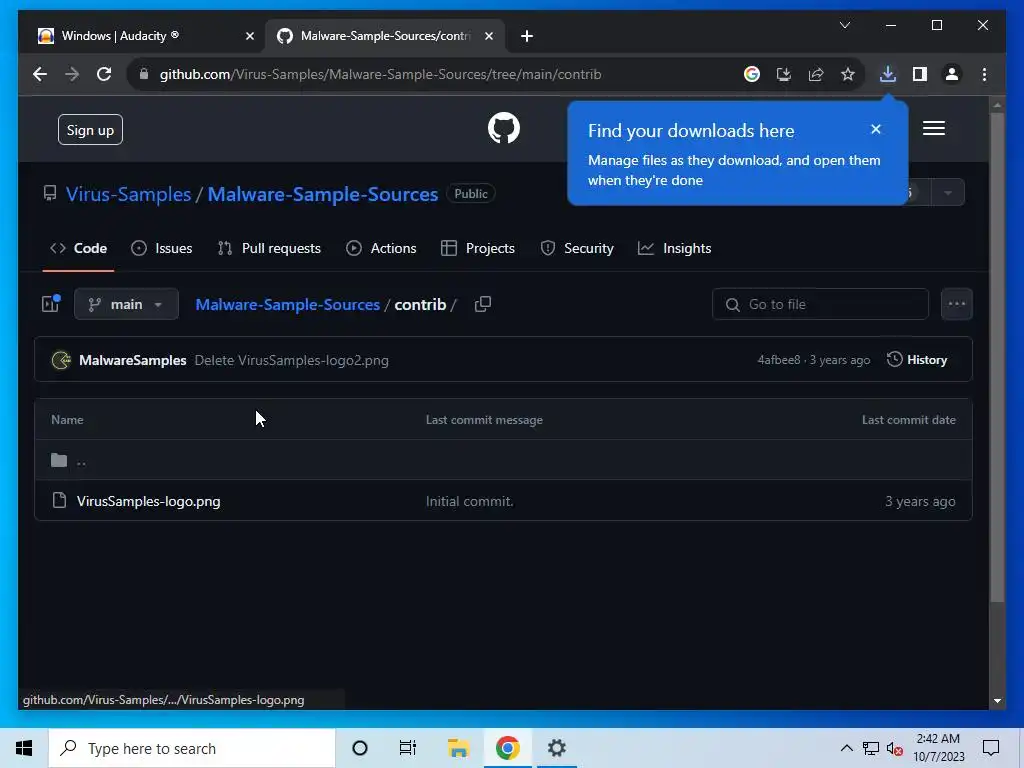Click the taskbar search box
The width and height of the screenshot is (1024, 768).
tap(192, 748)
